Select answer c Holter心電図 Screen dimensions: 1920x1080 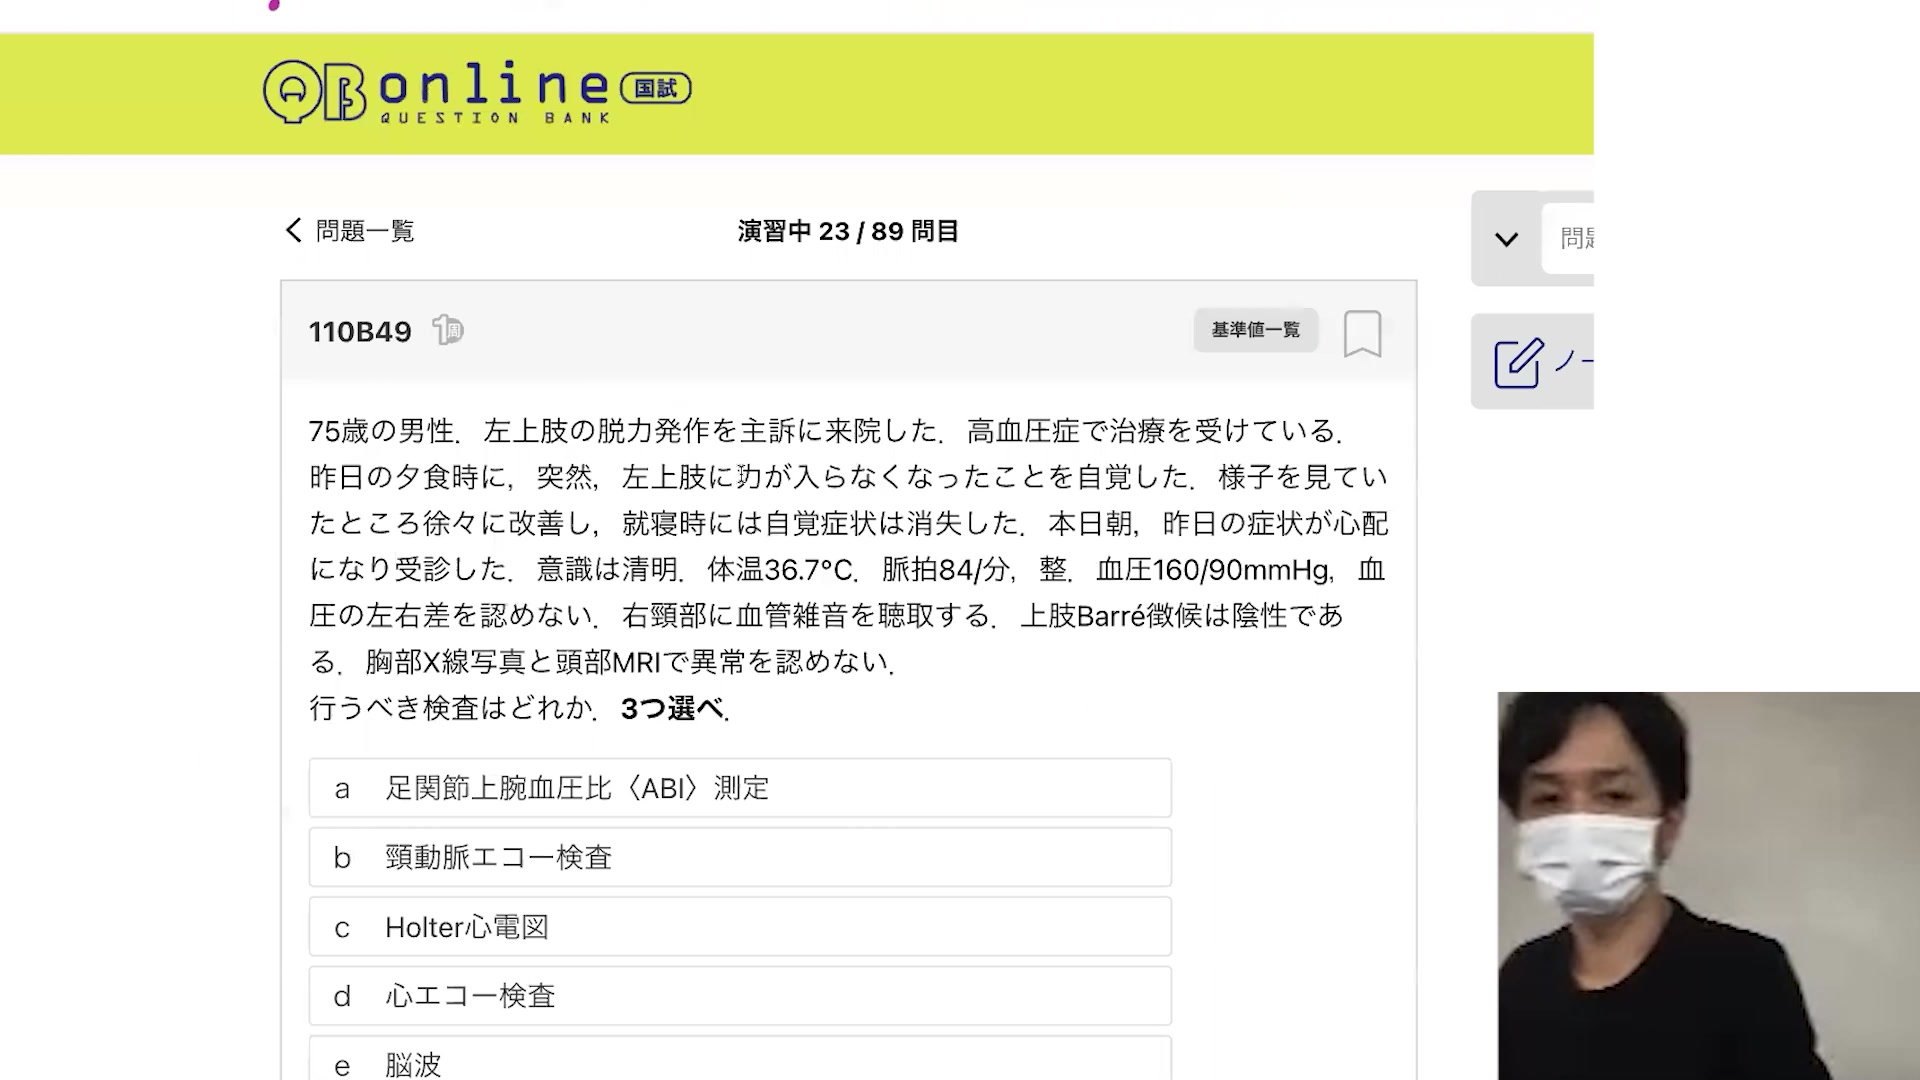(x=740, y=927)
